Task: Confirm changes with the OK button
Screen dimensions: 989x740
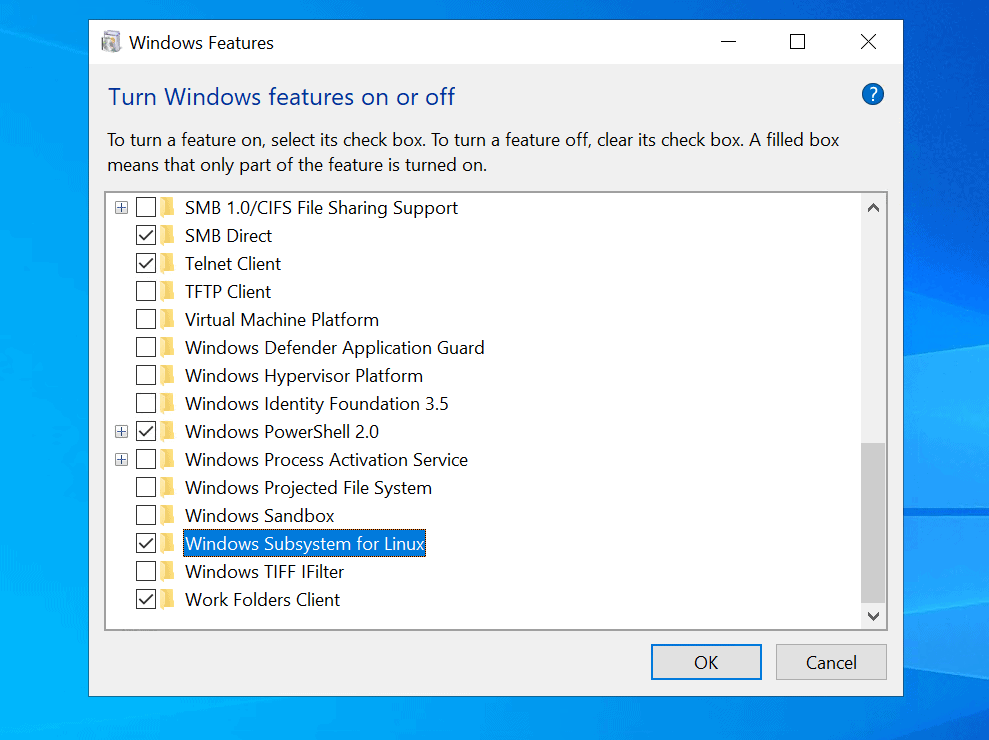Action: (x=706, y=662)
